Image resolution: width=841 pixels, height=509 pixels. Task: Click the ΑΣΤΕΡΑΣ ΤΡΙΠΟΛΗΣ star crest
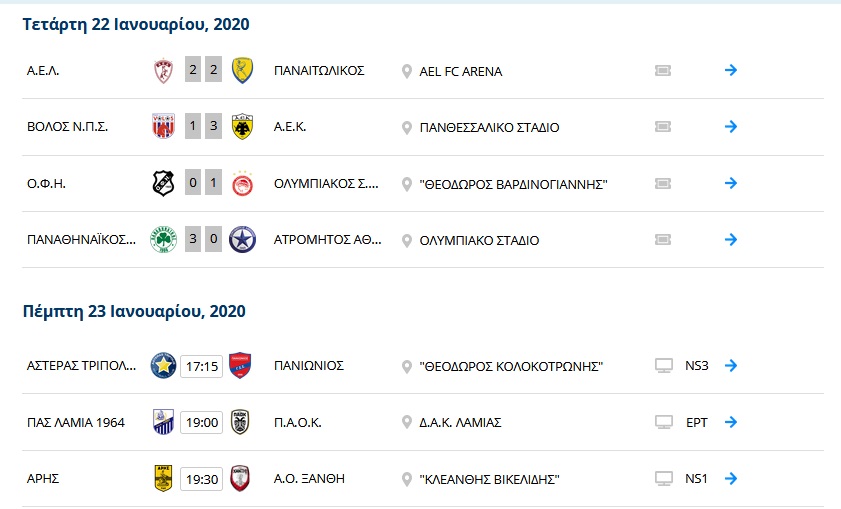tap(164, 366)
